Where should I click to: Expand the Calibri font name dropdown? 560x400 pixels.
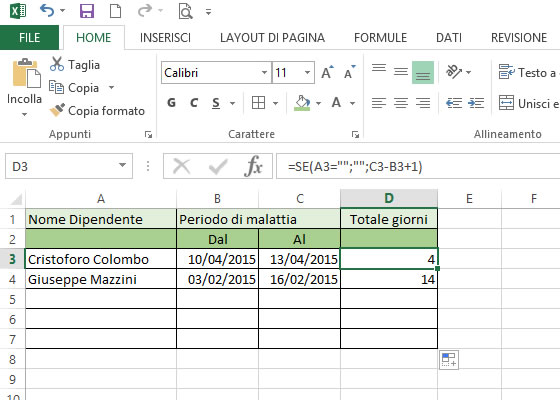(264, 72)
